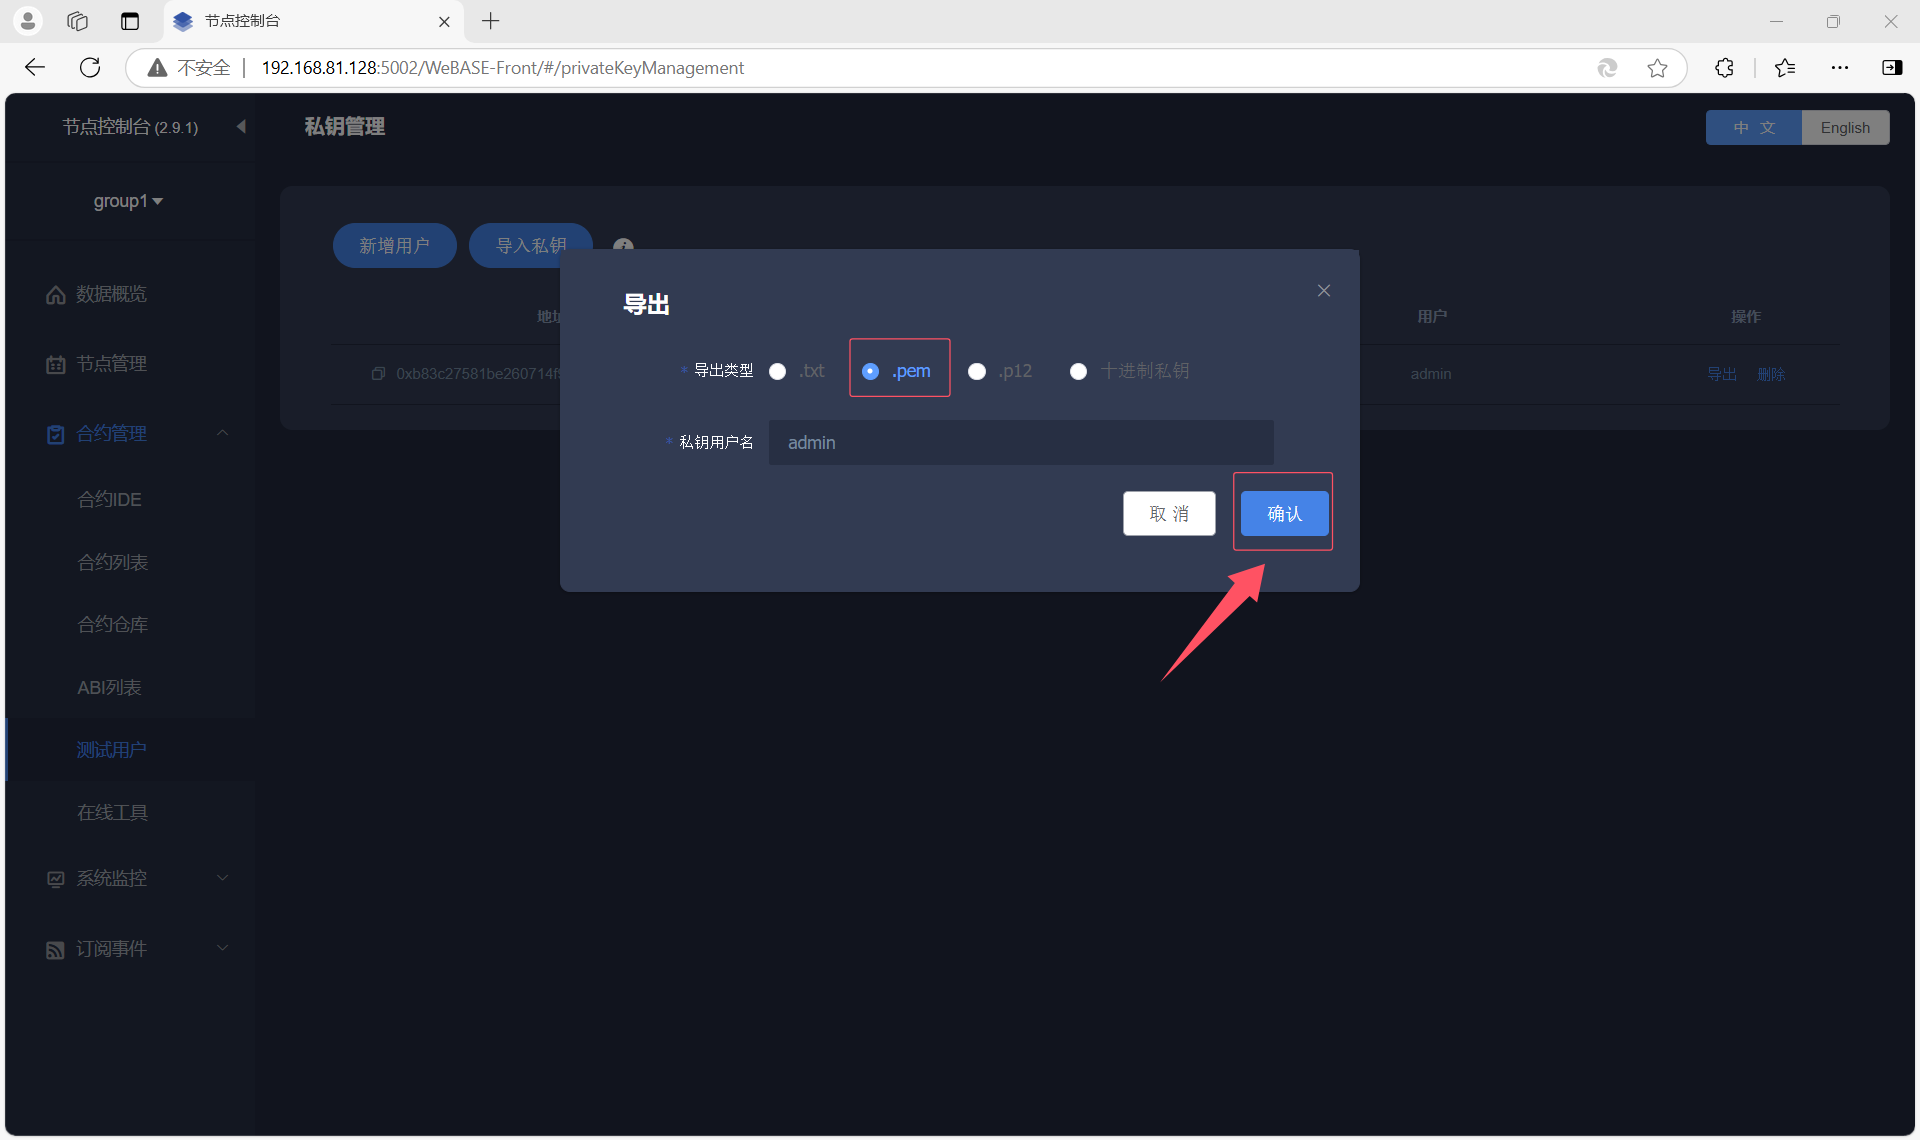Select the 十进制私钥 export option
The height and width of the screenshot is (1140, 1920).
tap(1078, 372)
